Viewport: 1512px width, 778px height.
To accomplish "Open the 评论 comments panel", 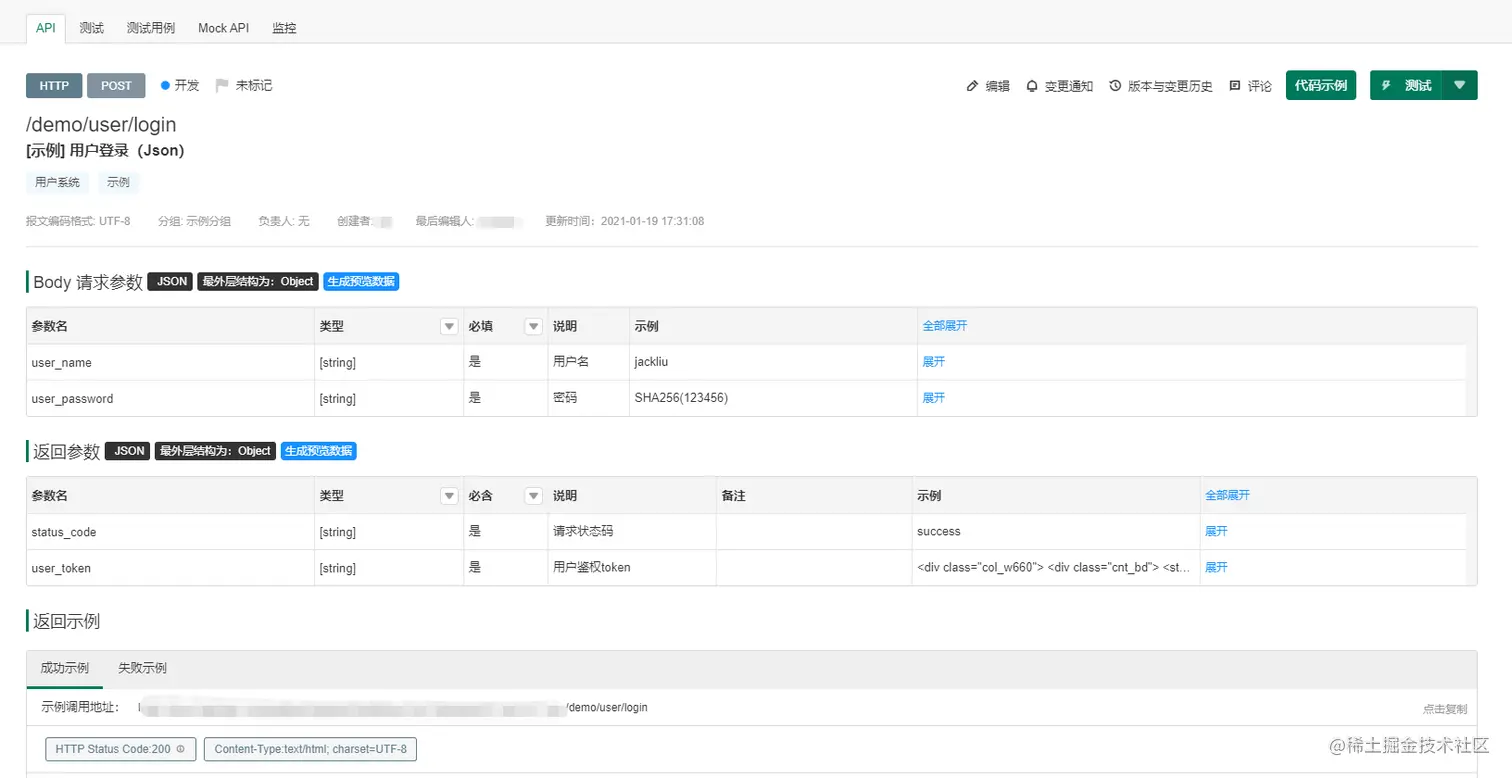I will coord(1250,86).
